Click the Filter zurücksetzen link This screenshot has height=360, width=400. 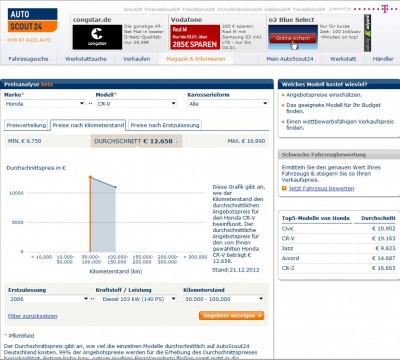click(x=33, y=316)
